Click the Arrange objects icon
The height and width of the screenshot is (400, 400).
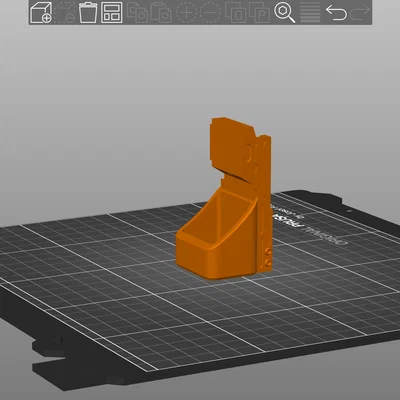[x=112, y=13]
